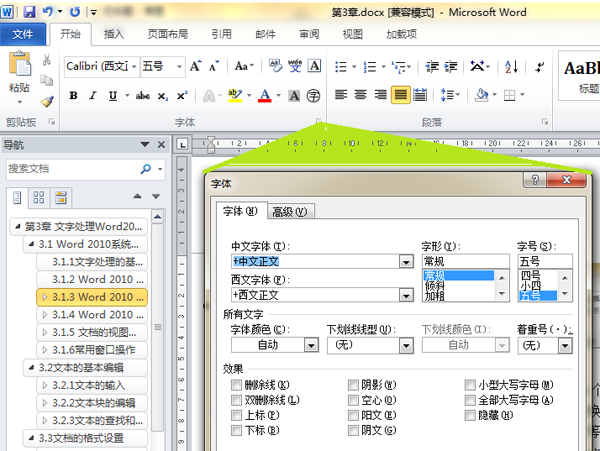Click the enclosed character icon
The width and height of the screenshot is (600, 451).
click(x=314, y=96)
